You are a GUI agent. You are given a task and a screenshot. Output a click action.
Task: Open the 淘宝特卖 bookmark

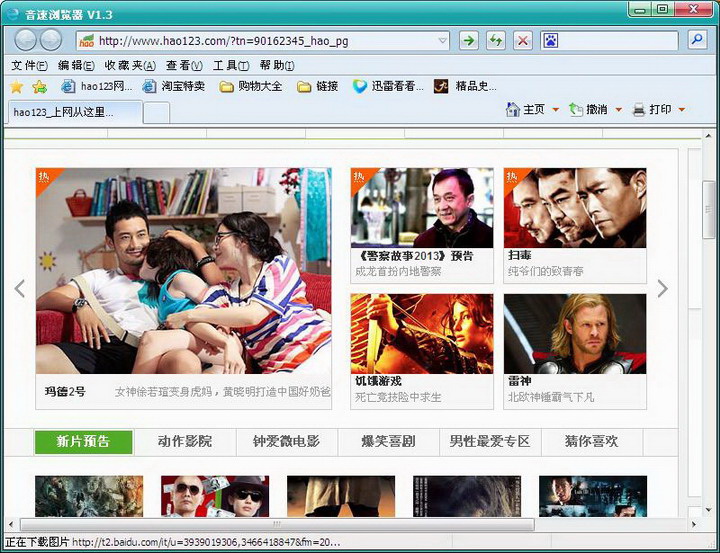[174, 86]
